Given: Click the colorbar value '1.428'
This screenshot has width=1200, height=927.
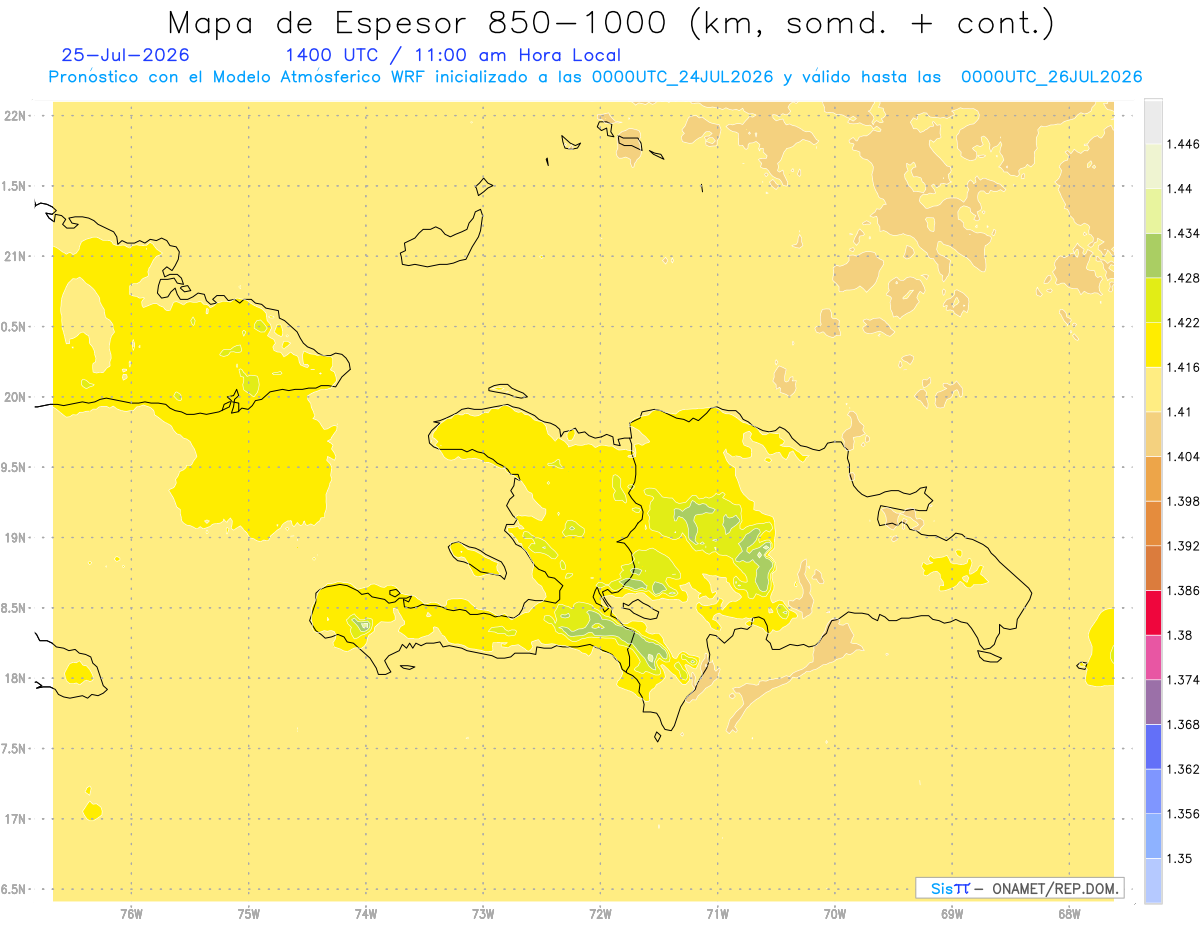Looking at the screenshot, I should [1183, 278].
